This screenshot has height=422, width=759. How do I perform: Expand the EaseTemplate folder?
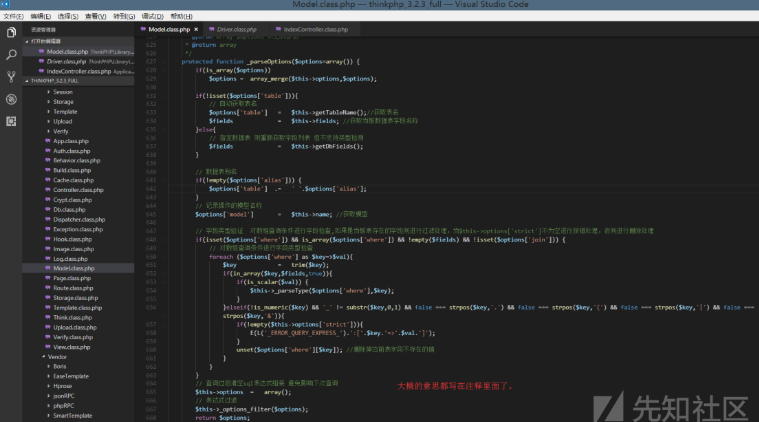48,376
